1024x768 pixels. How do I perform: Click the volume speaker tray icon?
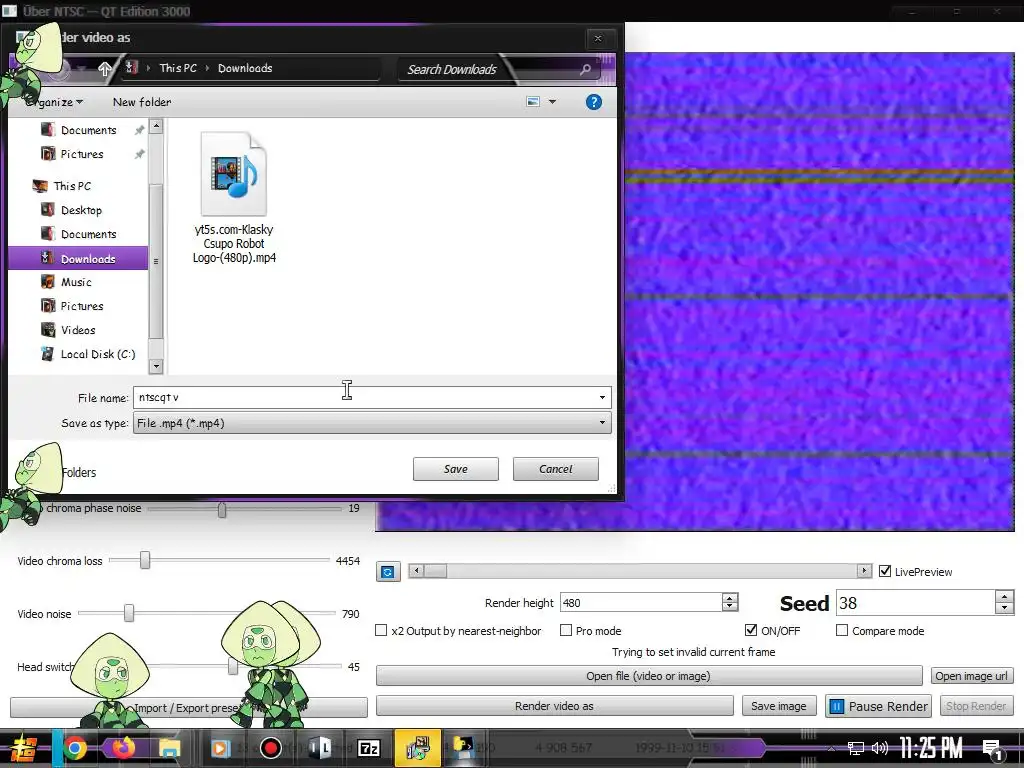tap(880, 748)
